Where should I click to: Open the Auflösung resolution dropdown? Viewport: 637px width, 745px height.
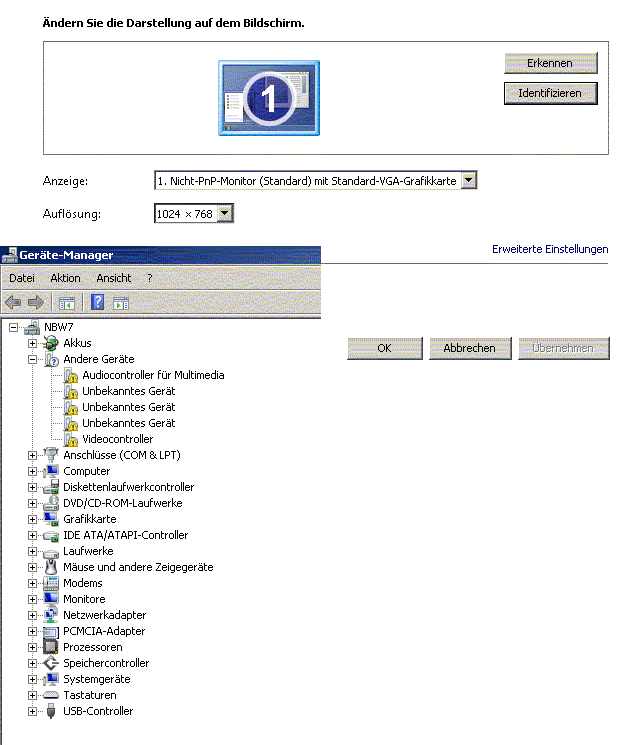(x=225, y=213)
